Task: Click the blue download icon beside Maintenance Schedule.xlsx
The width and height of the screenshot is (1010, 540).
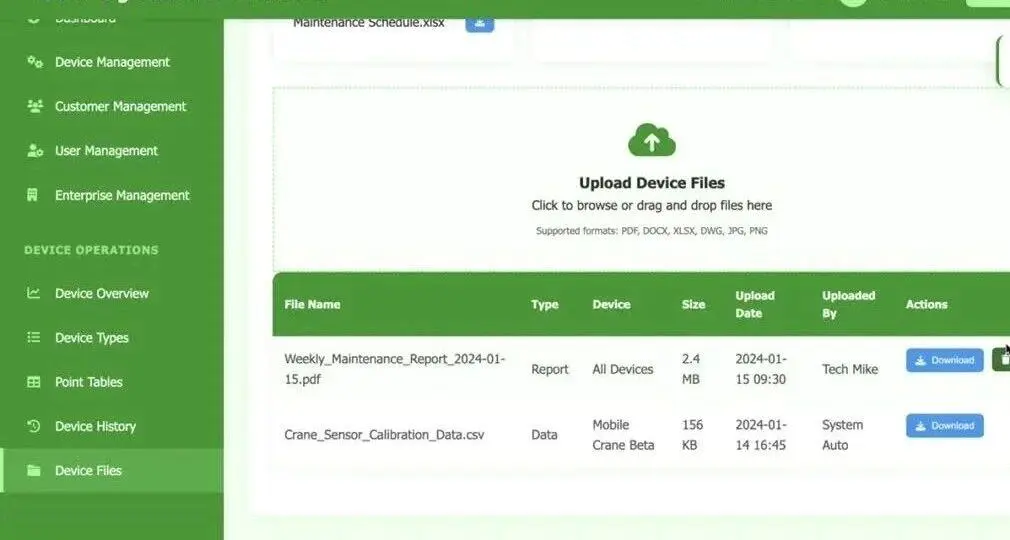Action: (x=479, y=24)
